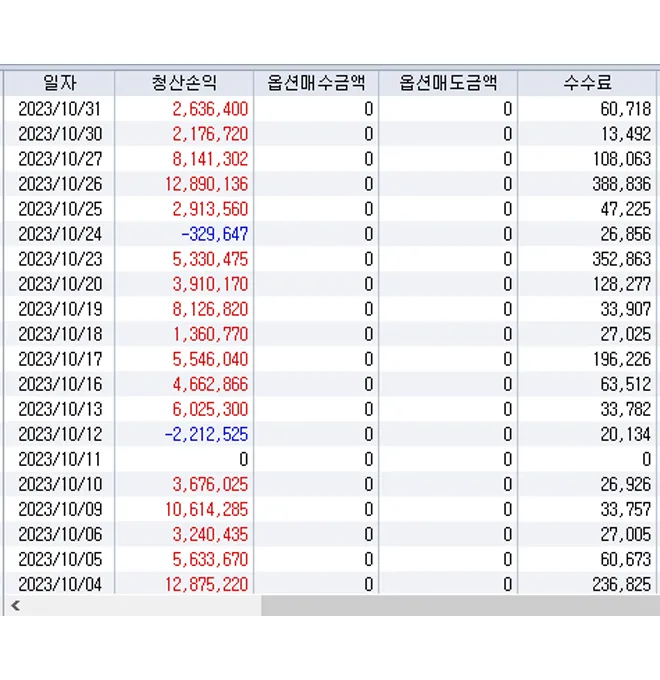Click fee value 196,226
660x680 pixels.
pyautogui.click(x=622, y=360)
